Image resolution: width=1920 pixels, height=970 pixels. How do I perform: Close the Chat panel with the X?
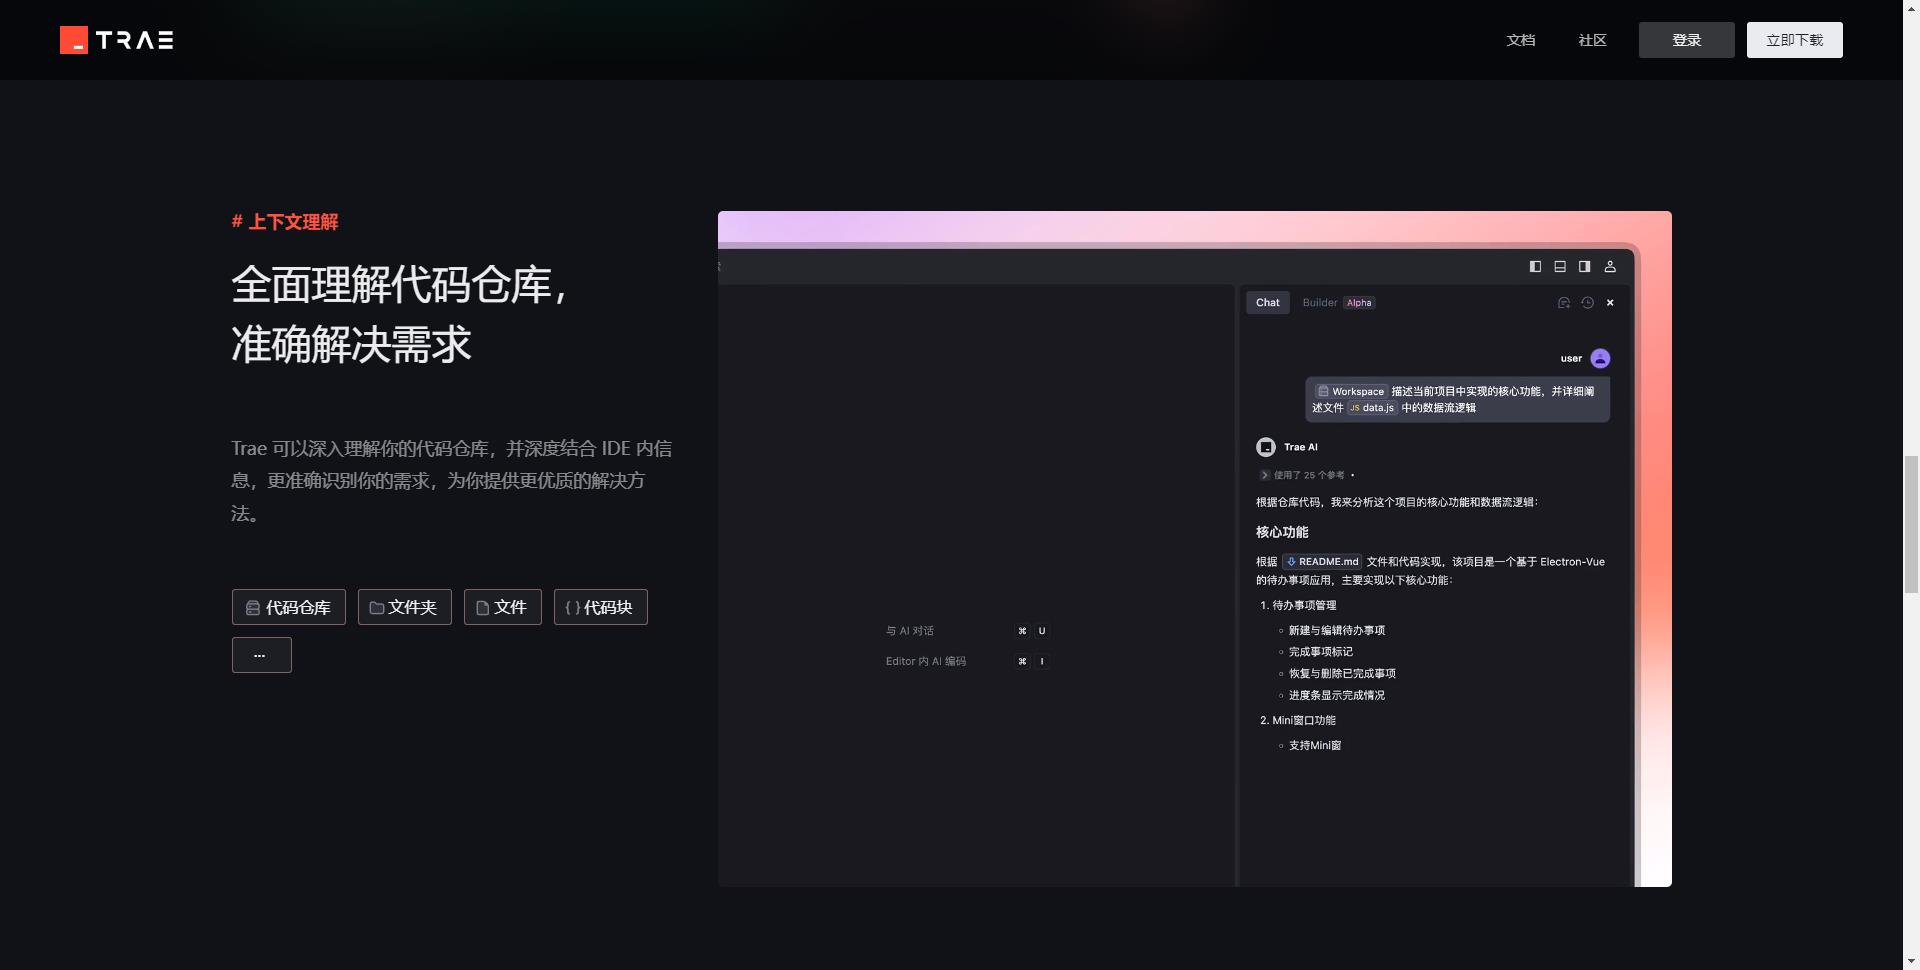click(1610, 303)
